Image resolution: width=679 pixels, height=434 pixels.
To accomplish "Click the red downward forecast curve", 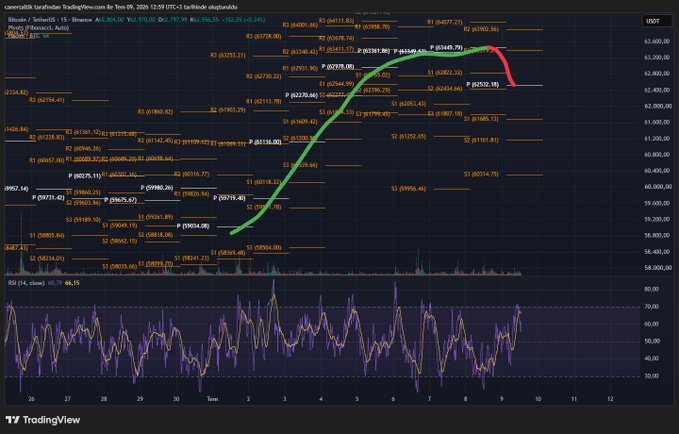I will [x=505, y=65].
